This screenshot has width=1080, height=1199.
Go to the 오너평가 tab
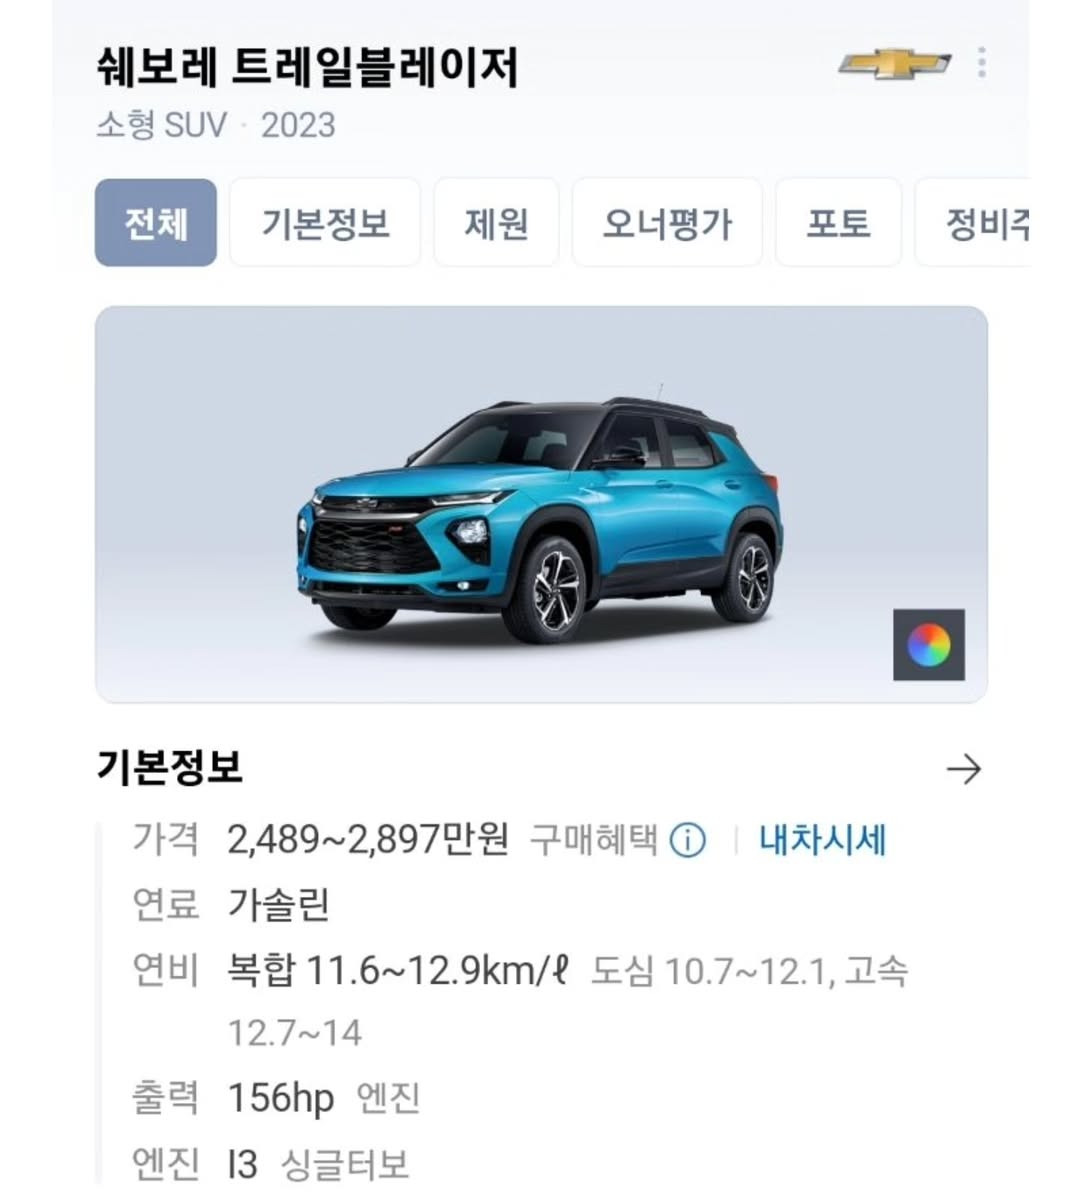click(x=667, y=223)
